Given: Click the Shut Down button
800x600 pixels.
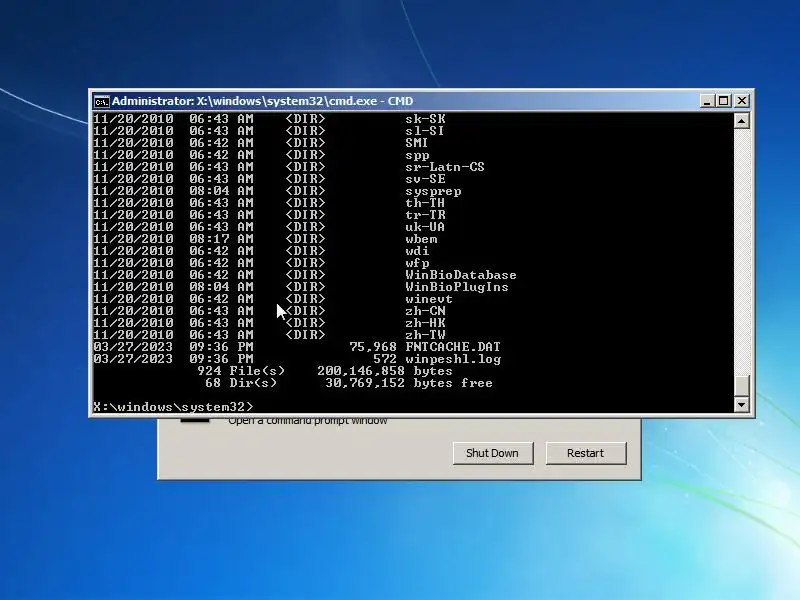Looking at the screenshot, I should tap(492, 453).
